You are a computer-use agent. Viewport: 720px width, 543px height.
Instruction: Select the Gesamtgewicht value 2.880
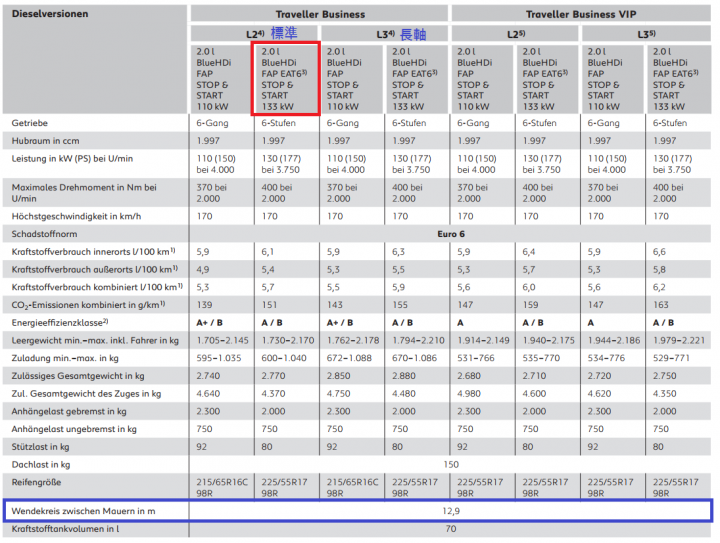[404, 376]
